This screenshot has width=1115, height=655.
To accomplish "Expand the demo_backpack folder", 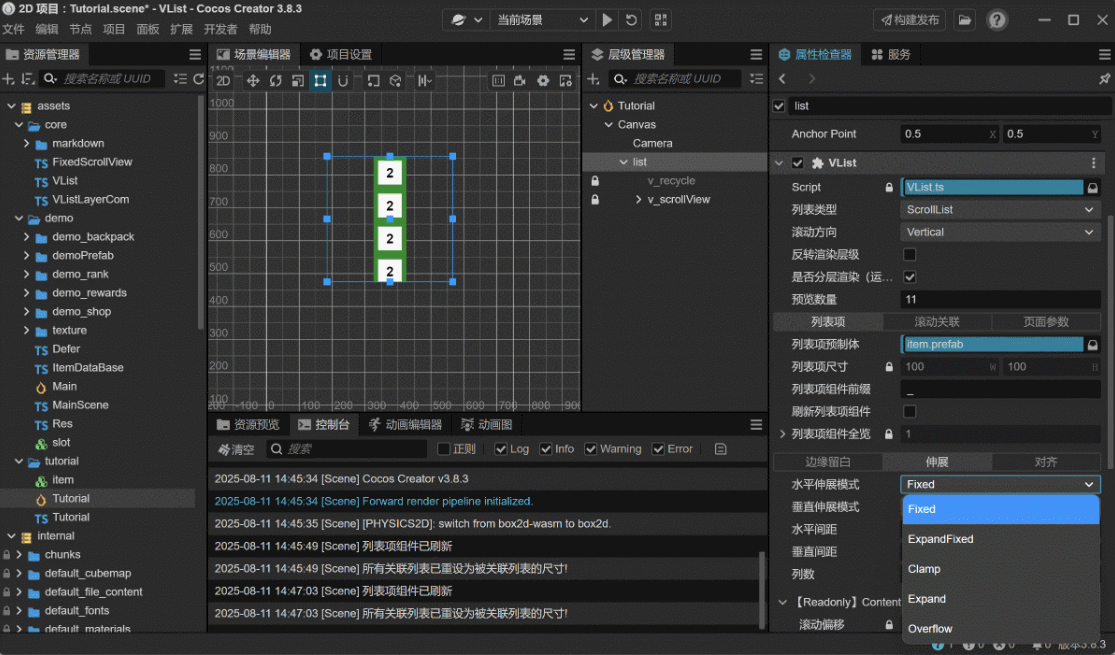I will 26,237.
